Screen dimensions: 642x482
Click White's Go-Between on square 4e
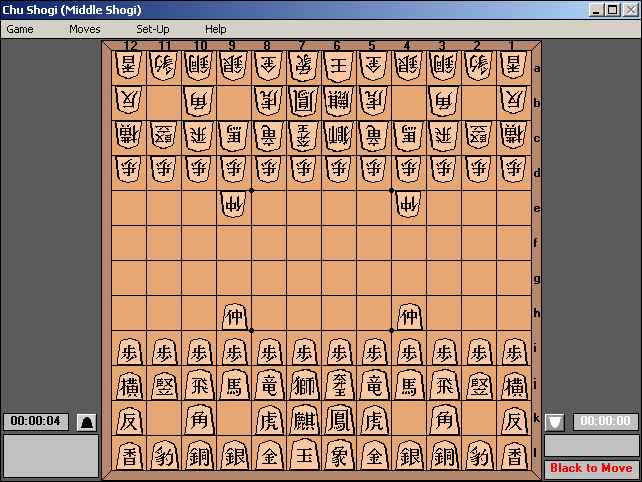tap(409, 205)
